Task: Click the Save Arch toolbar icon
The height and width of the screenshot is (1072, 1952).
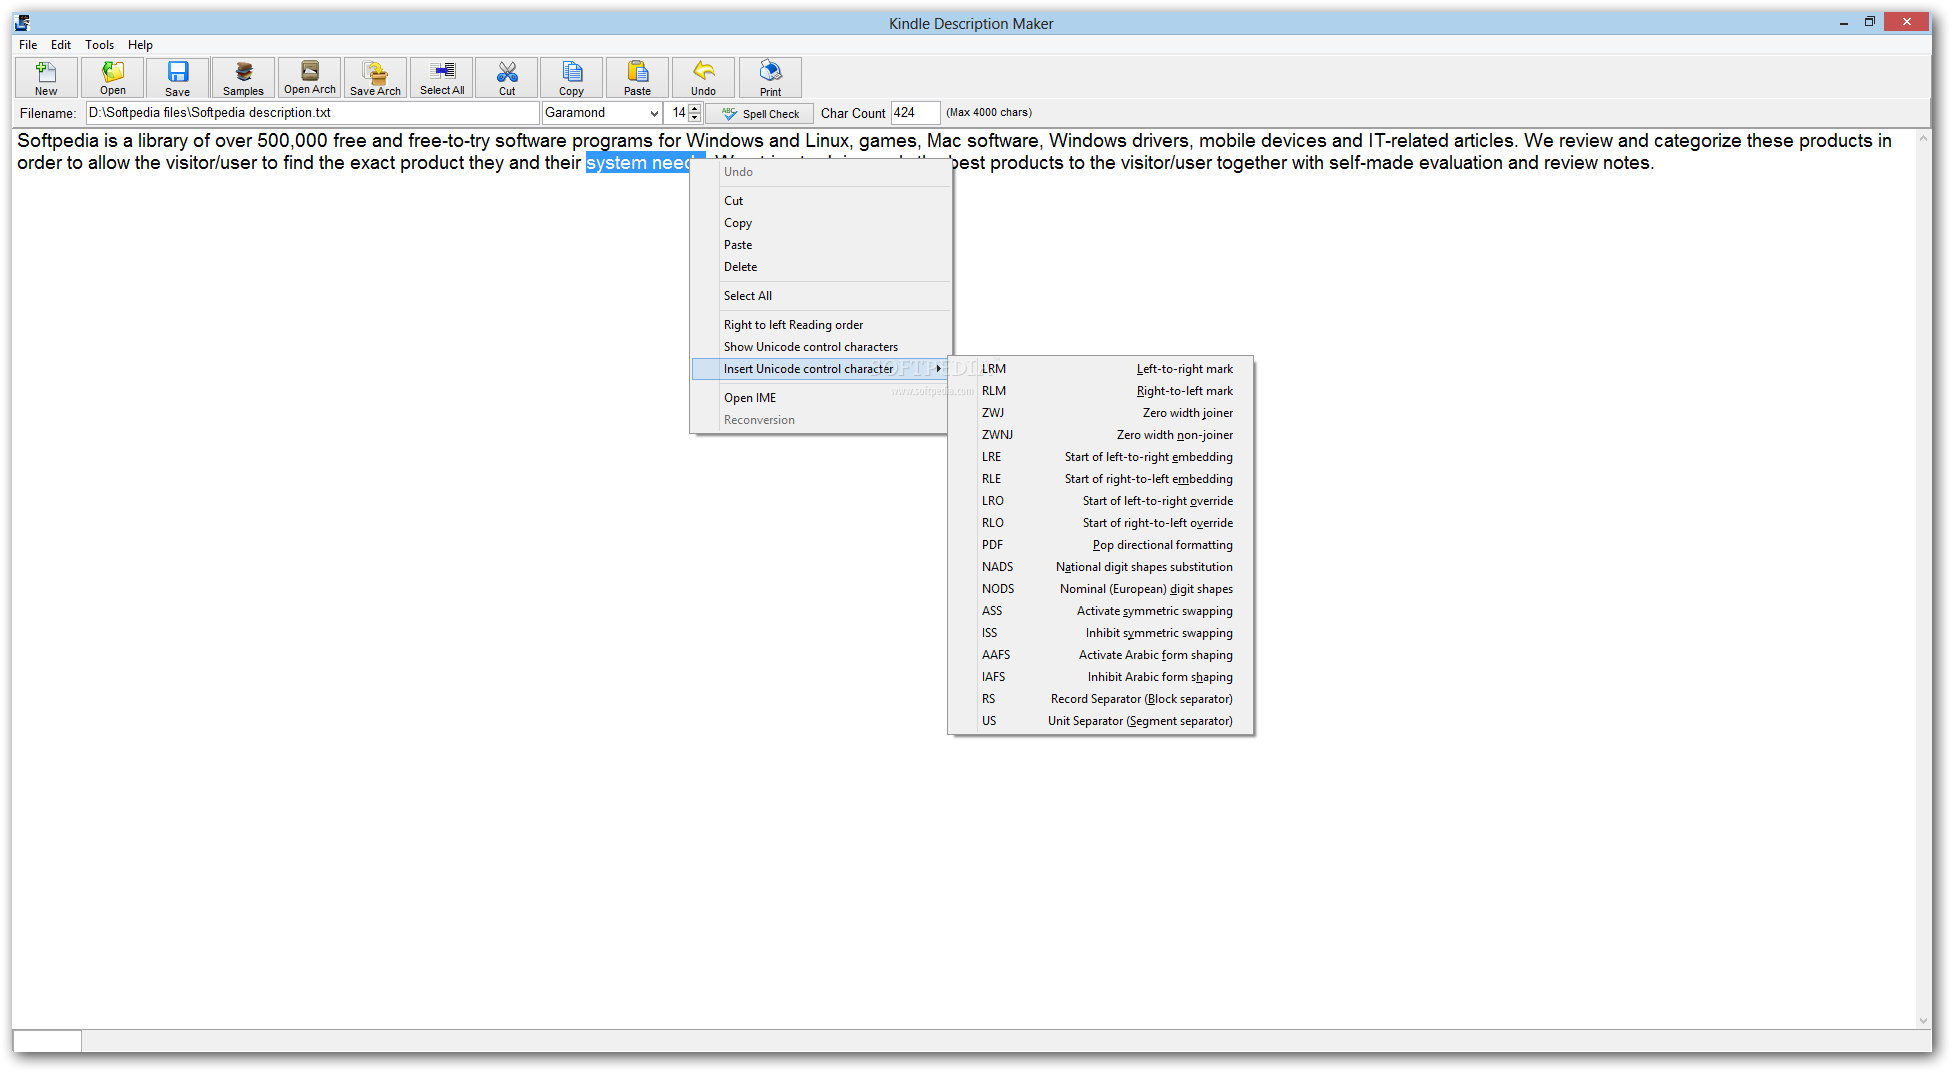Action: (x=375, y=77)
